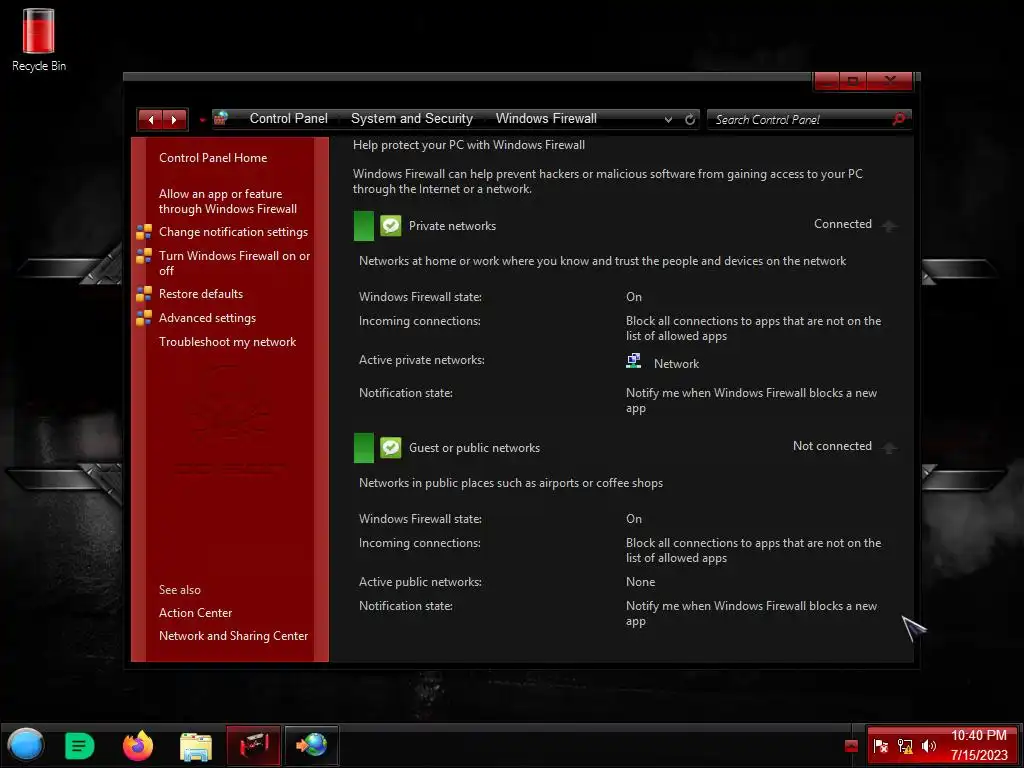
Task: Open Change notification settings
Action: pos(233,232)
